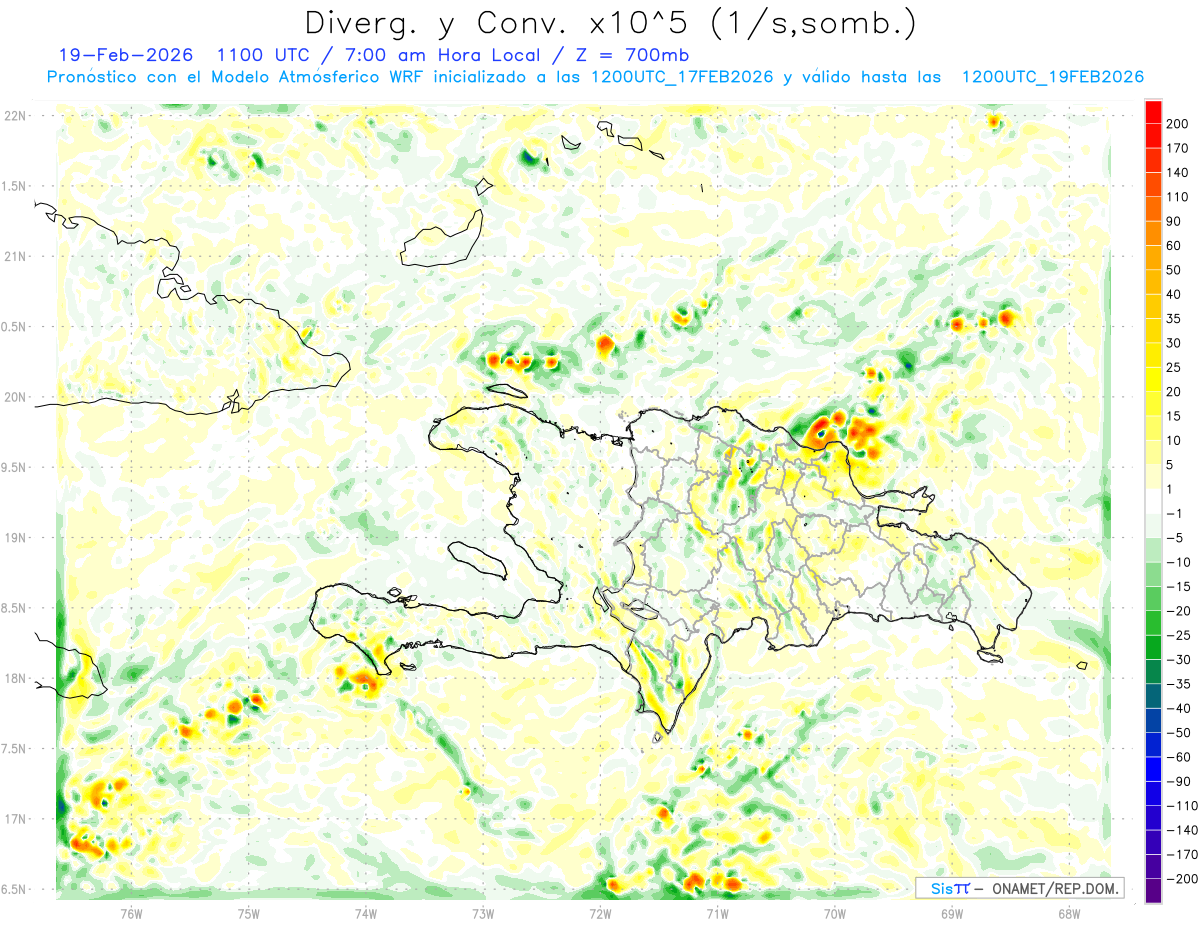Click the 1.5N latitude axis label
The width and height of the screenshot is (1200, 927).
tap(12, 186)
